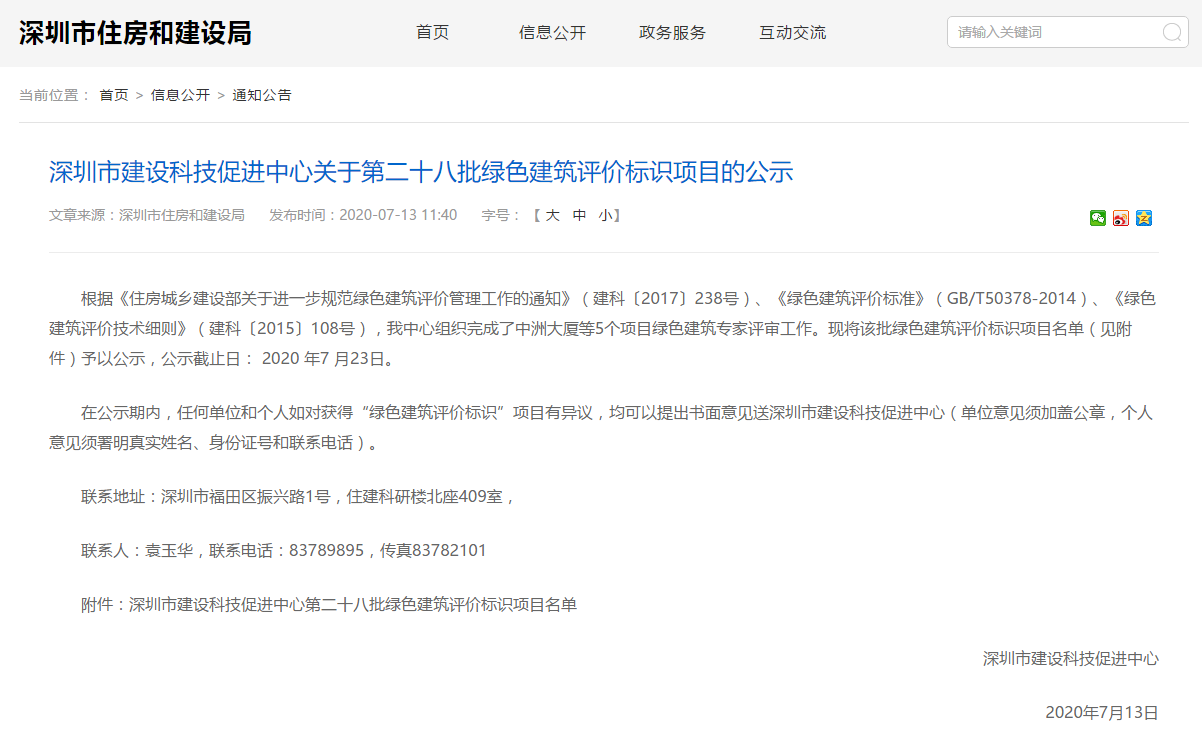Viewport: 1202px width, 753px height.
Task: Go to 通知公告 in the breadcrumb
Action: pos(262,95)
